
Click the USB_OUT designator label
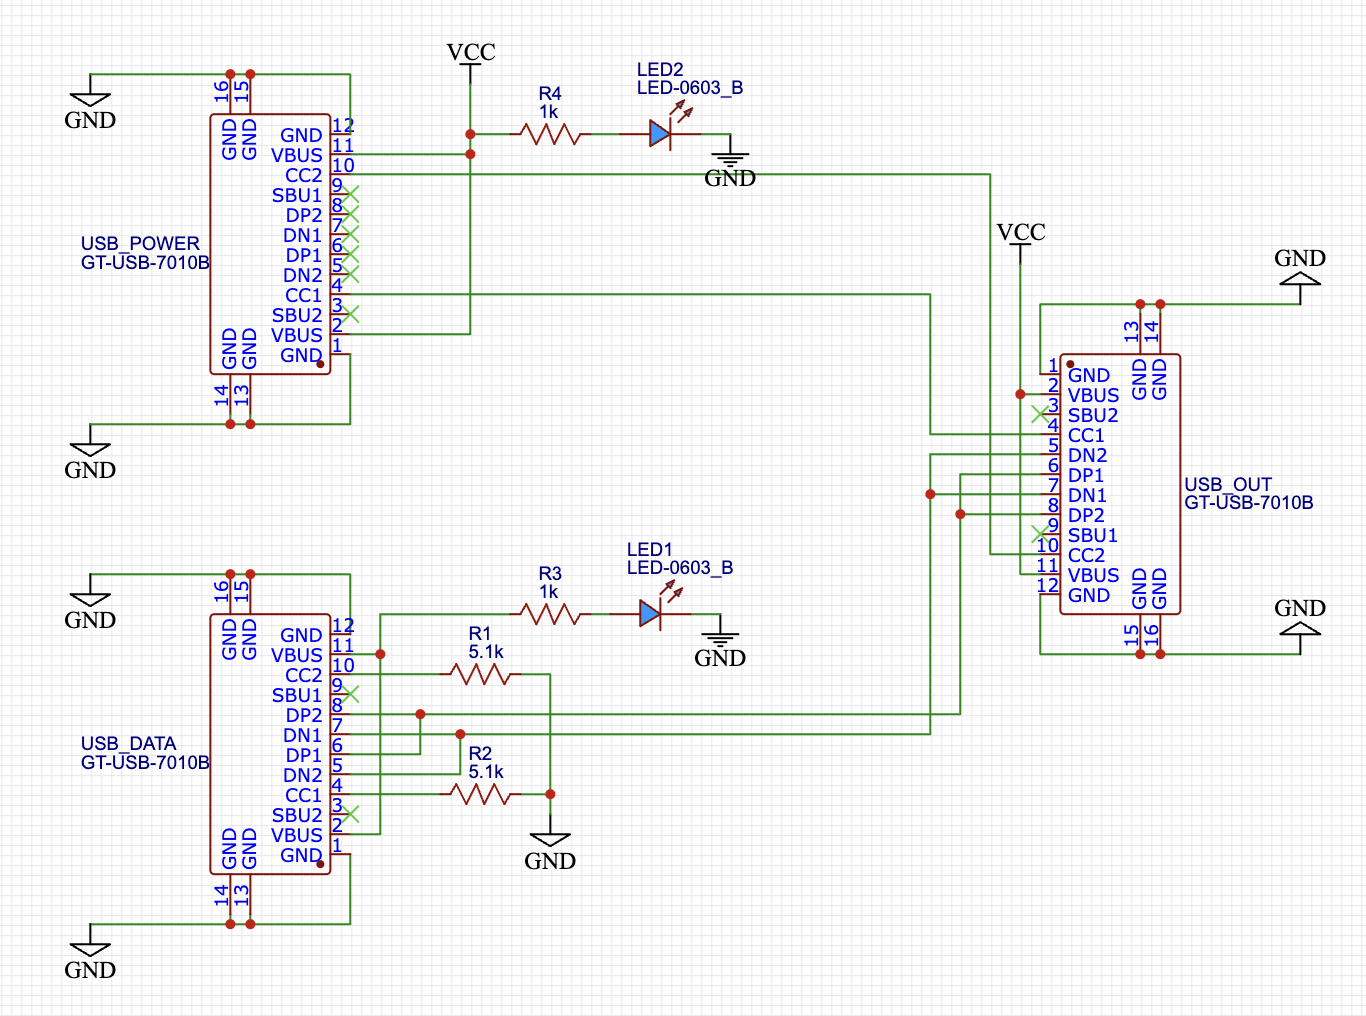coord(1228,484)
